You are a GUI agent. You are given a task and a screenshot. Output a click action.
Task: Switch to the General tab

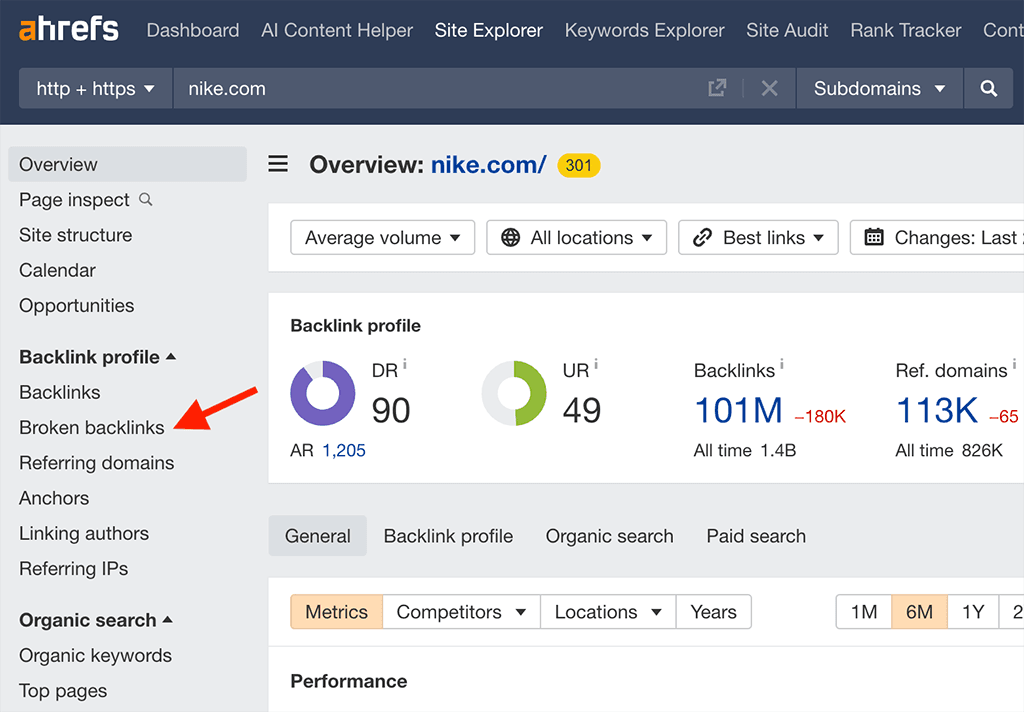coord(317,536)
